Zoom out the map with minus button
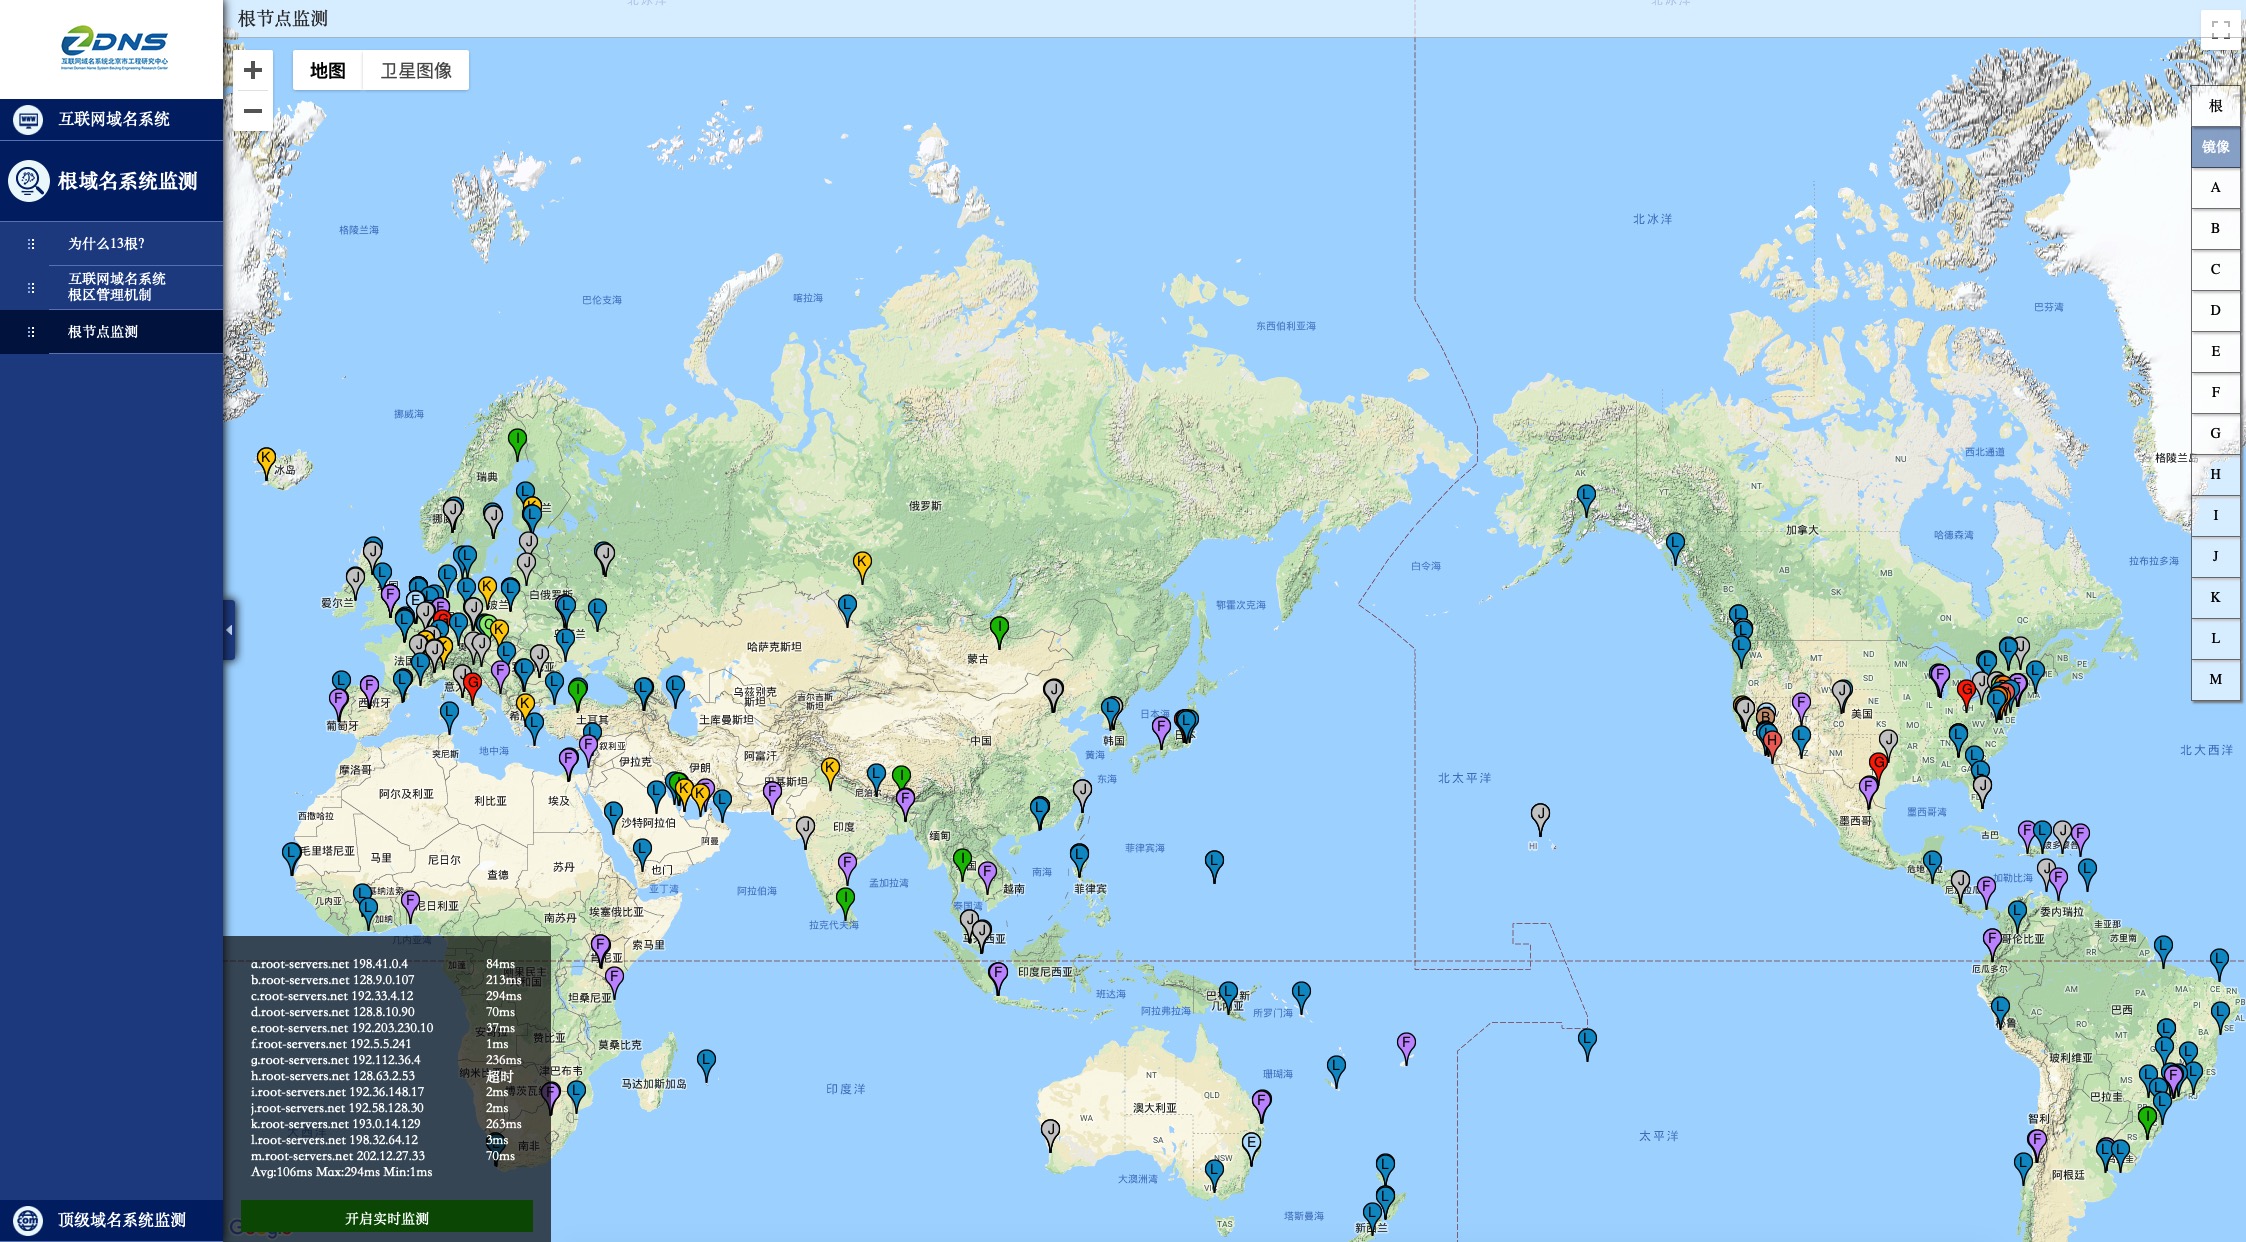Image resolution: width=2246 pixels, height=1242 pixels. 253,111
